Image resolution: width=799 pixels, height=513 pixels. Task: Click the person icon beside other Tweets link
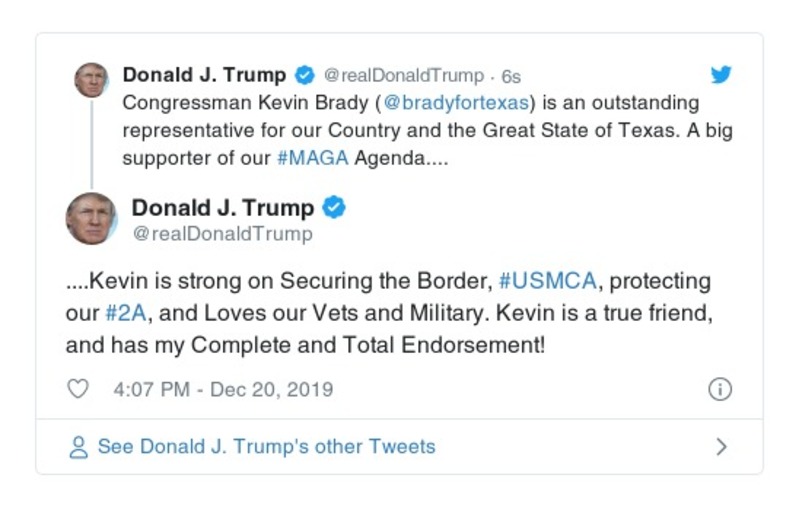[78, 447]
